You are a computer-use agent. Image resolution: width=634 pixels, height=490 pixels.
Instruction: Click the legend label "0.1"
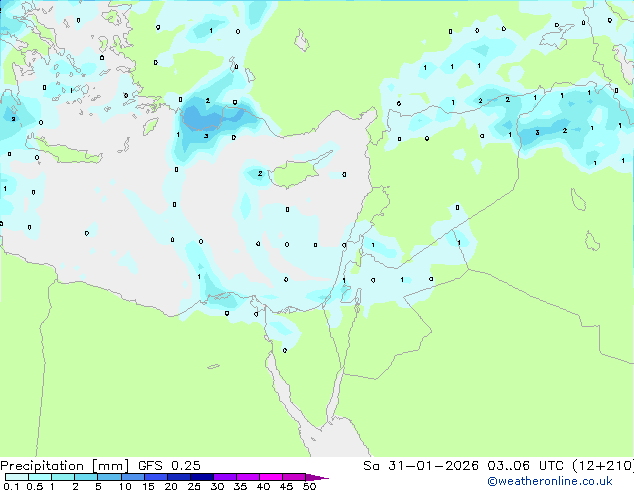click(x=11, y=486)
